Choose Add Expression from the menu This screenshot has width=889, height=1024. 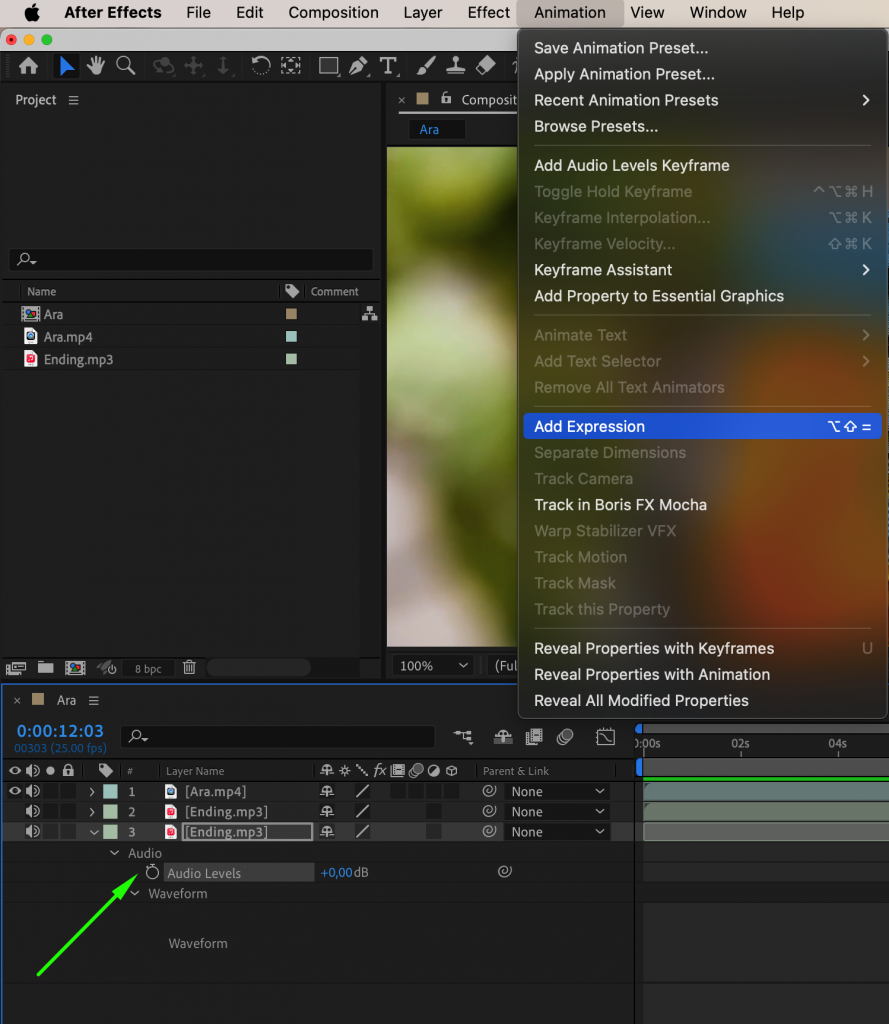pos(589,426)
